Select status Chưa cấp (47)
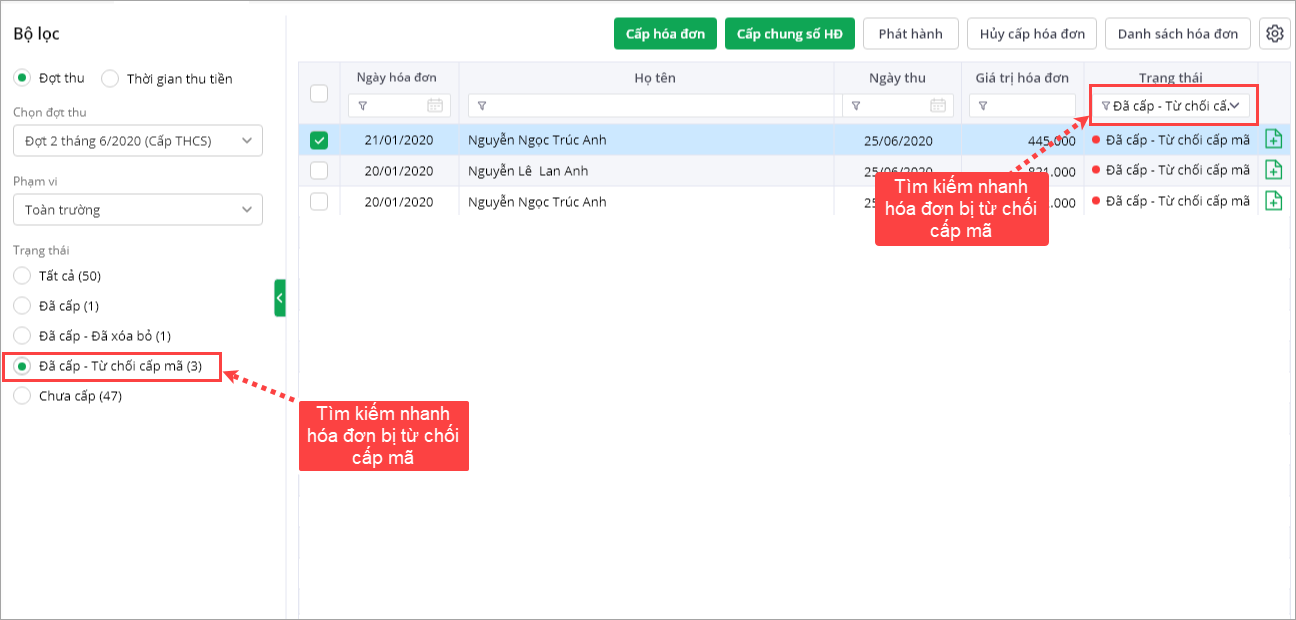 click(x=22, y=396)
